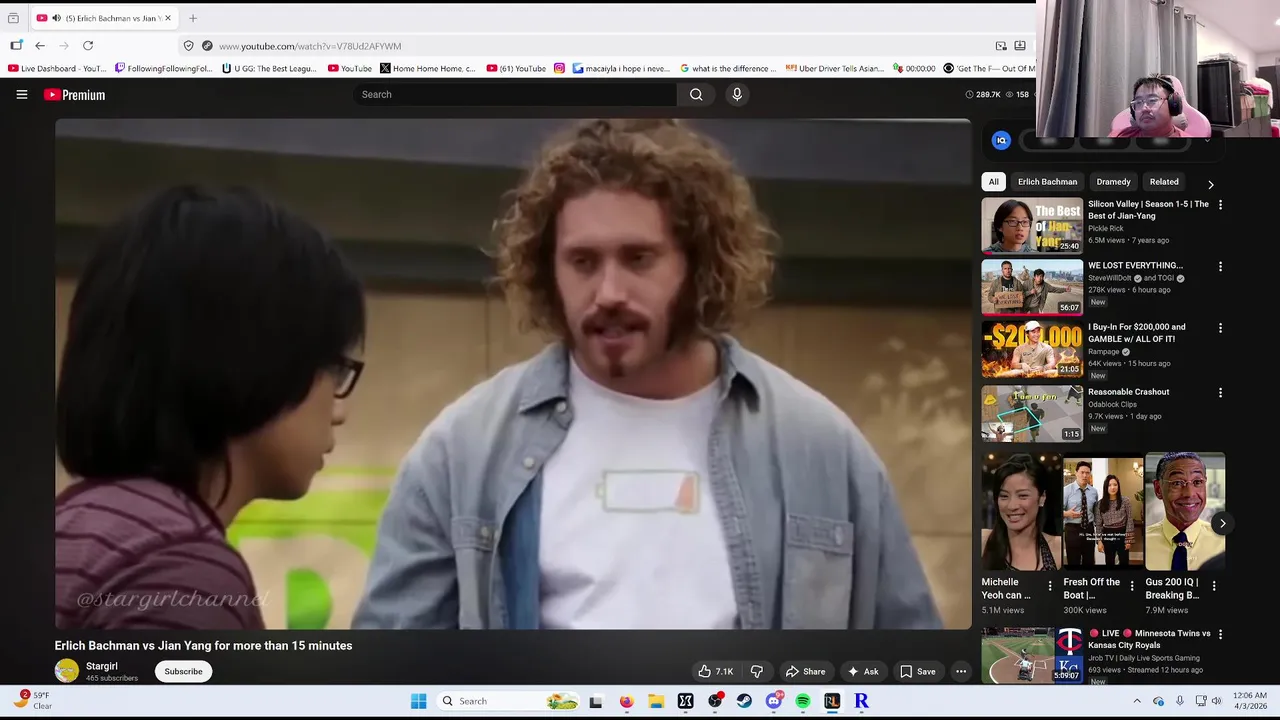Viewport: 1280px width, 720px height.
Task: Click the video player to toggle playback
Action: tap(513, 374)
